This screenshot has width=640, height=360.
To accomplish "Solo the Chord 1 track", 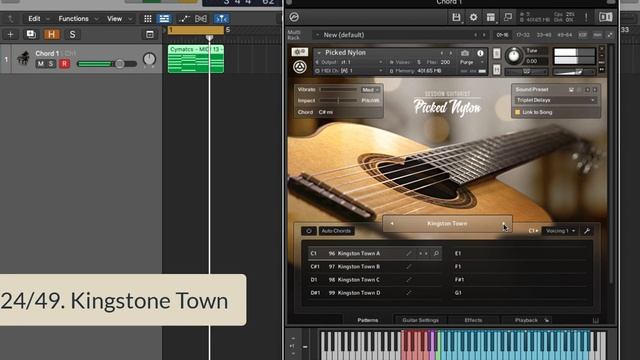I will [x=51, y=64].
